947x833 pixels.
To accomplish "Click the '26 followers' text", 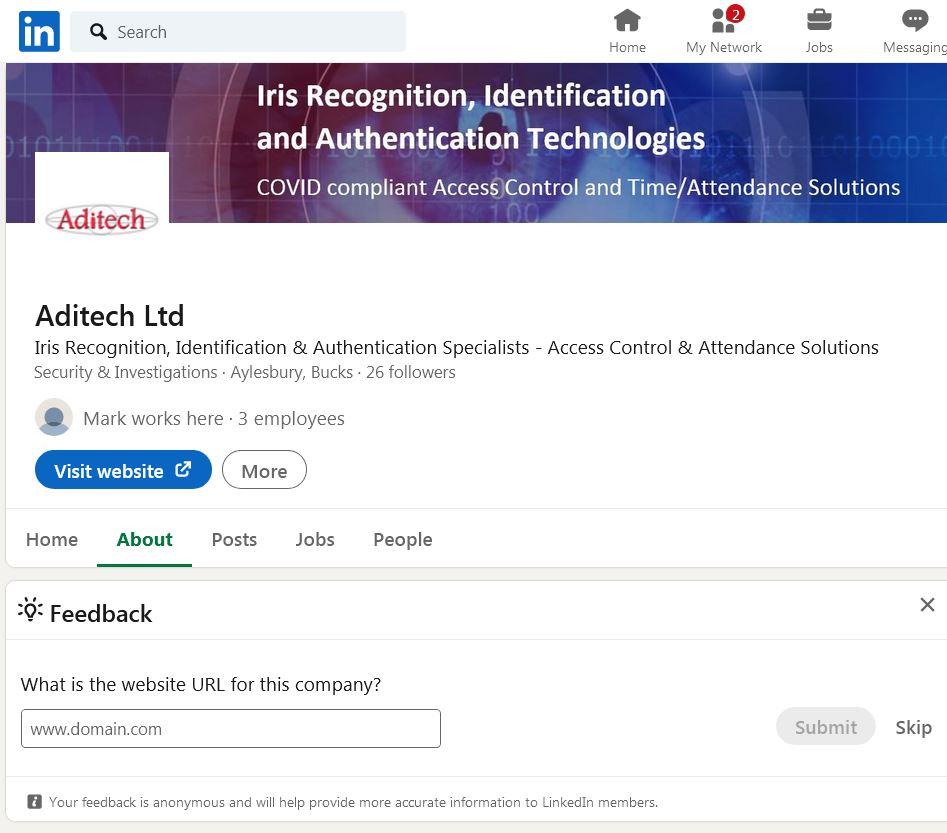I will 411,372.
